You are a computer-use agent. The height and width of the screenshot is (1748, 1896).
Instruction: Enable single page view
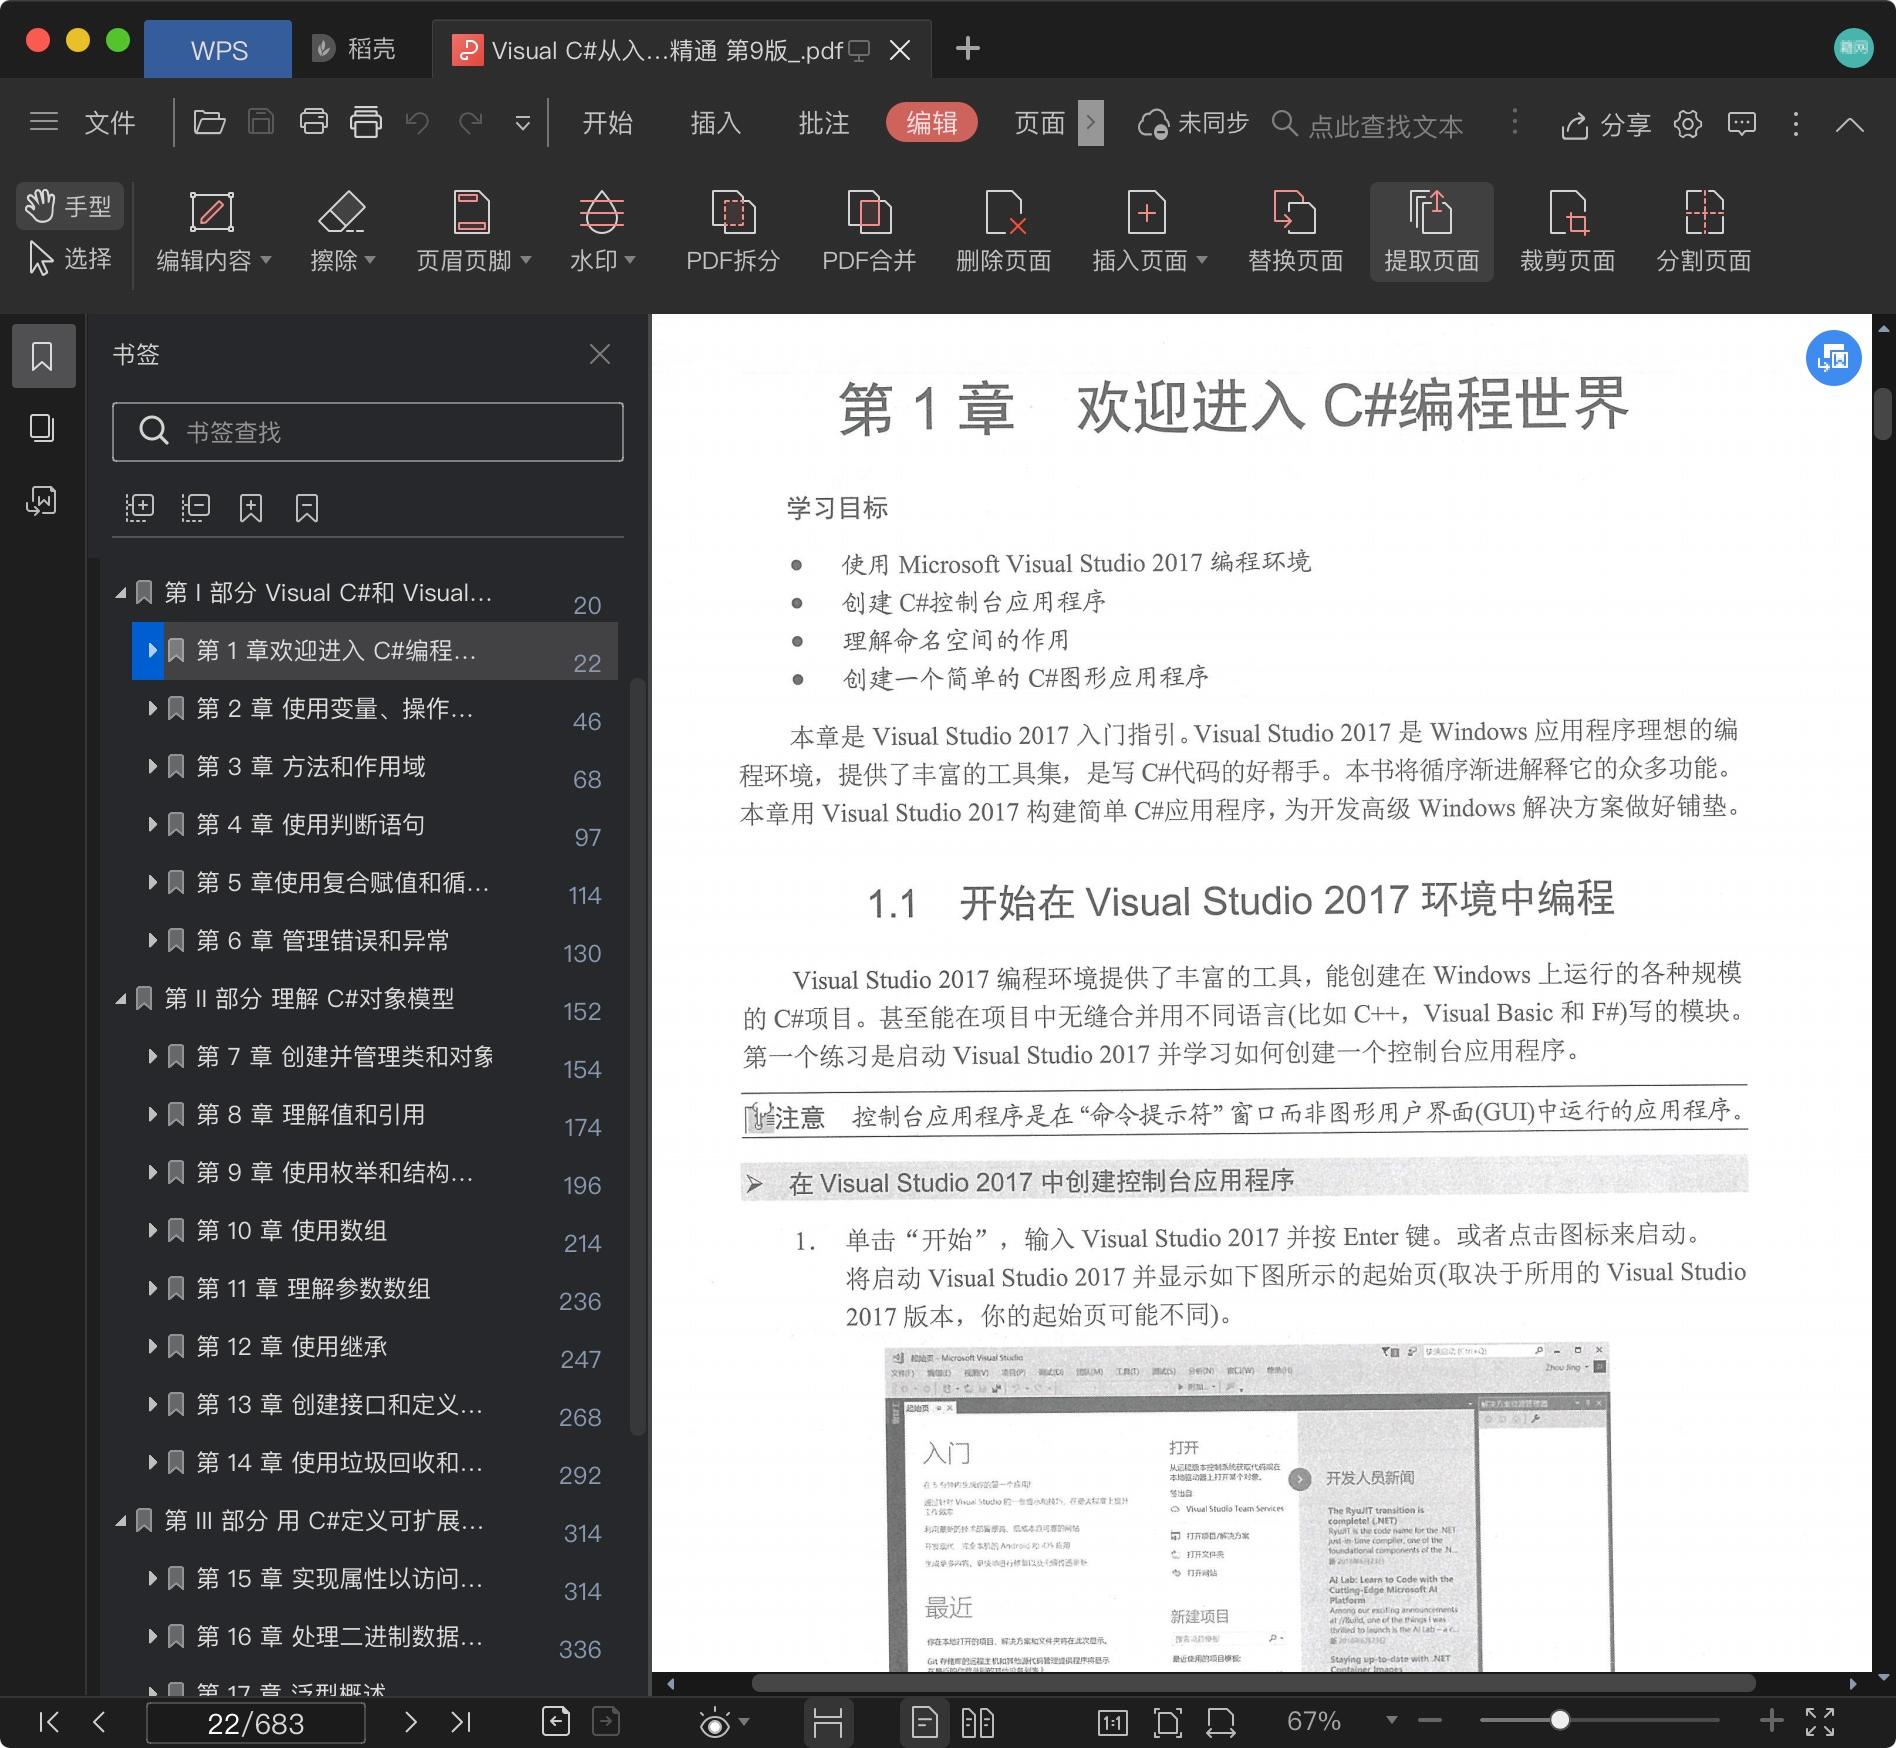click(x=925, y=1722)
